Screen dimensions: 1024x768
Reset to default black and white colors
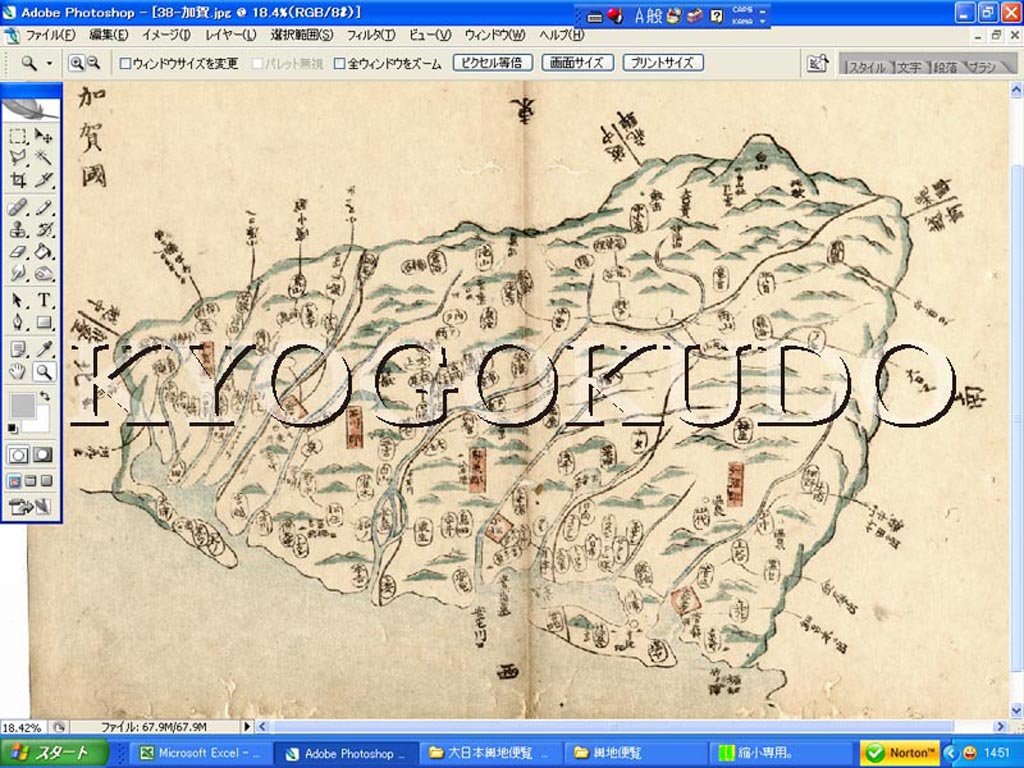click(x=12, y=428)
